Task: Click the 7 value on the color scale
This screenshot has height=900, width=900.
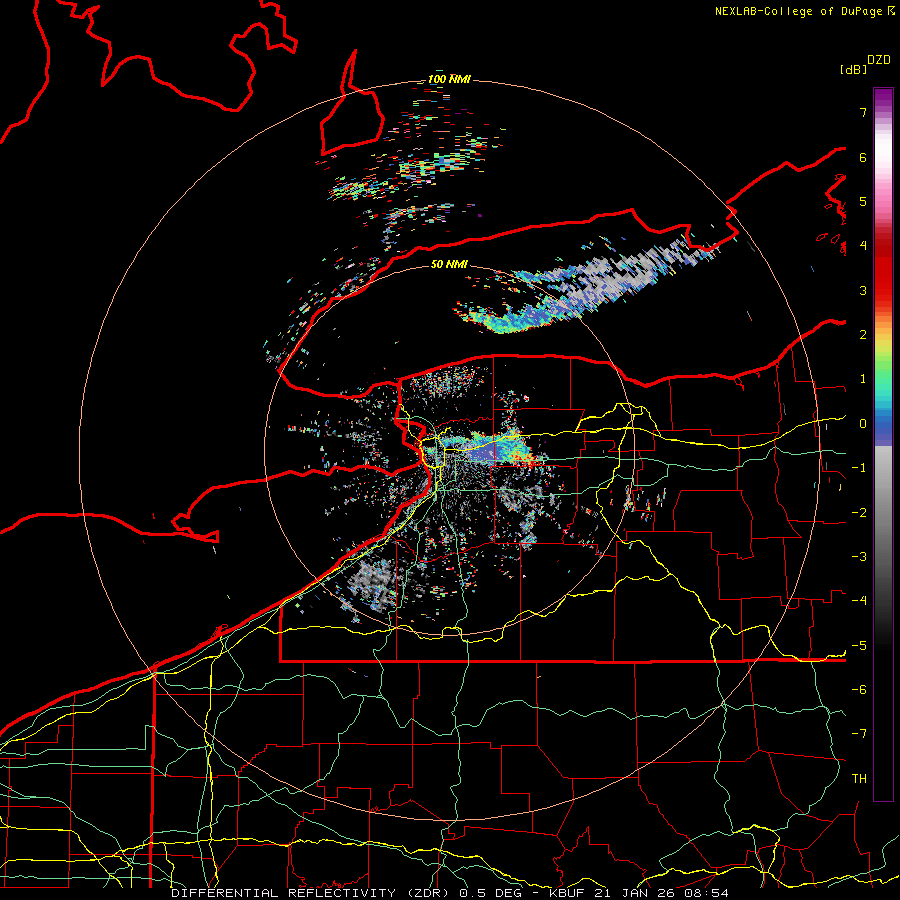Action: tap(863, 112)
